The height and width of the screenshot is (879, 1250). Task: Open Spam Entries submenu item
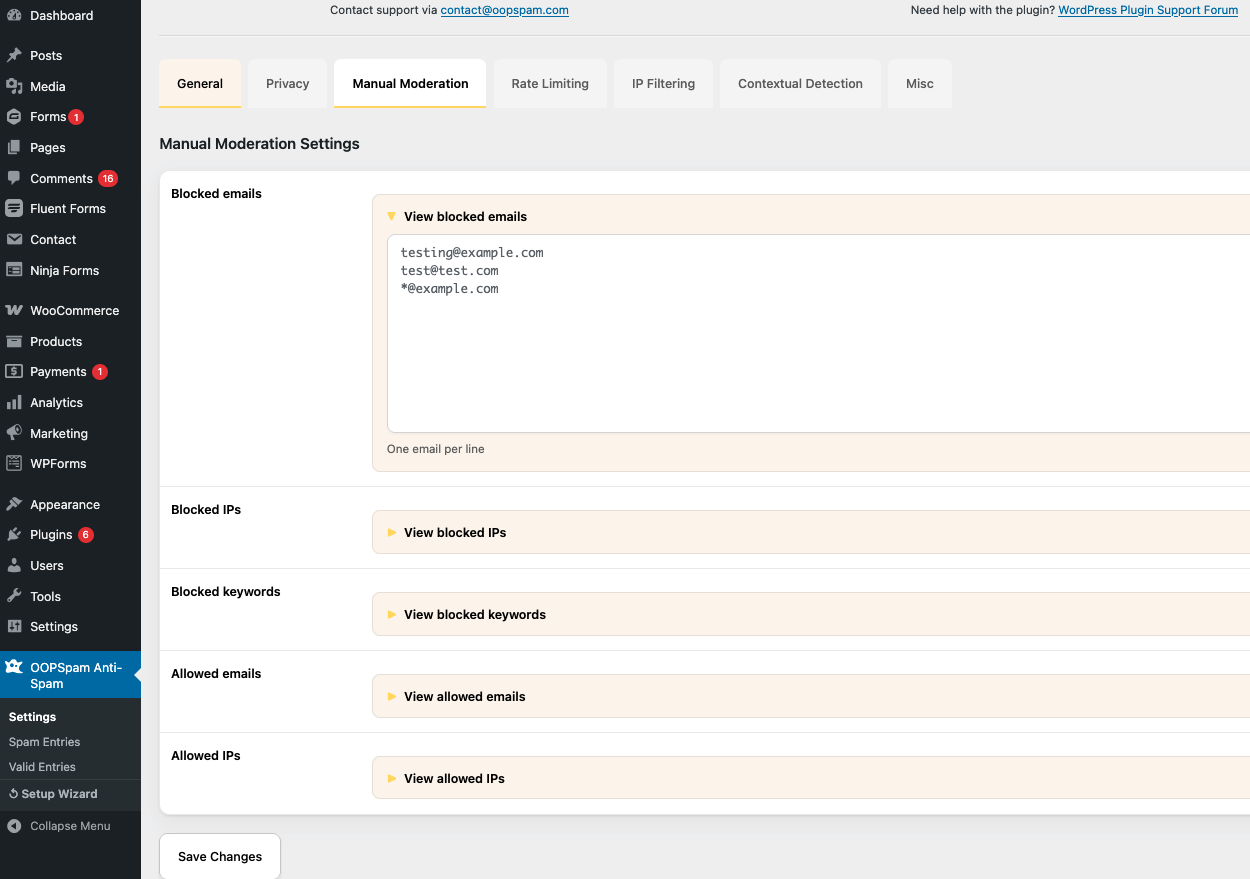click(44, 742)
